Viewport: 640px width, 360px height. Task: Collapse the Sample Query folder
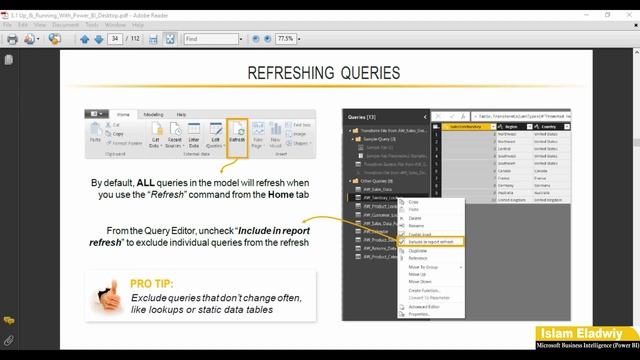click(353, 139)
